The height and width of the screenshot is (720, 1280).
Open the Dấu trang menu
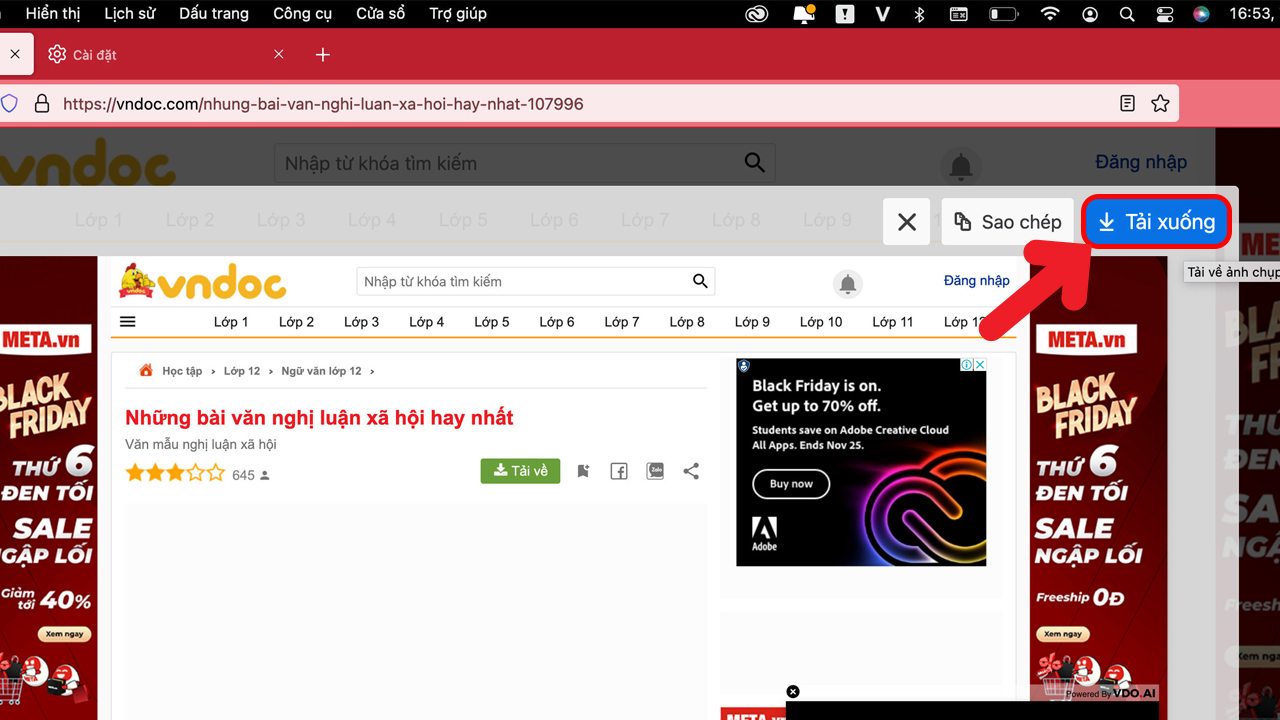[214, 14]
